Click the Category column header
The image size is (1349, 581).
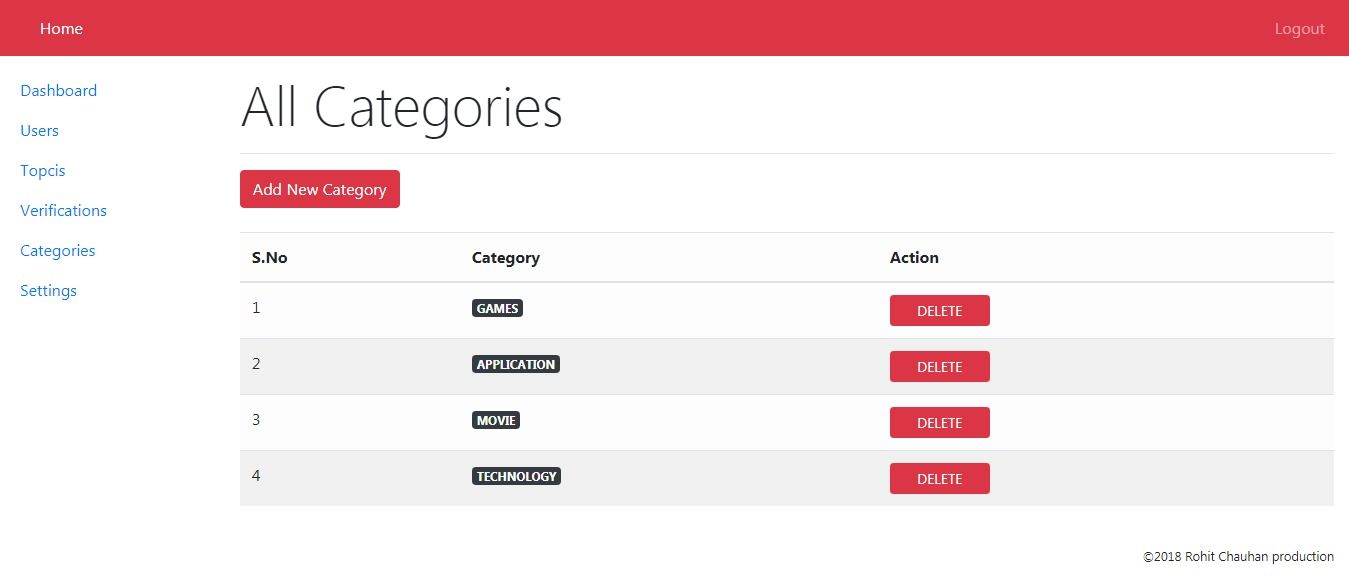[505, 257]
